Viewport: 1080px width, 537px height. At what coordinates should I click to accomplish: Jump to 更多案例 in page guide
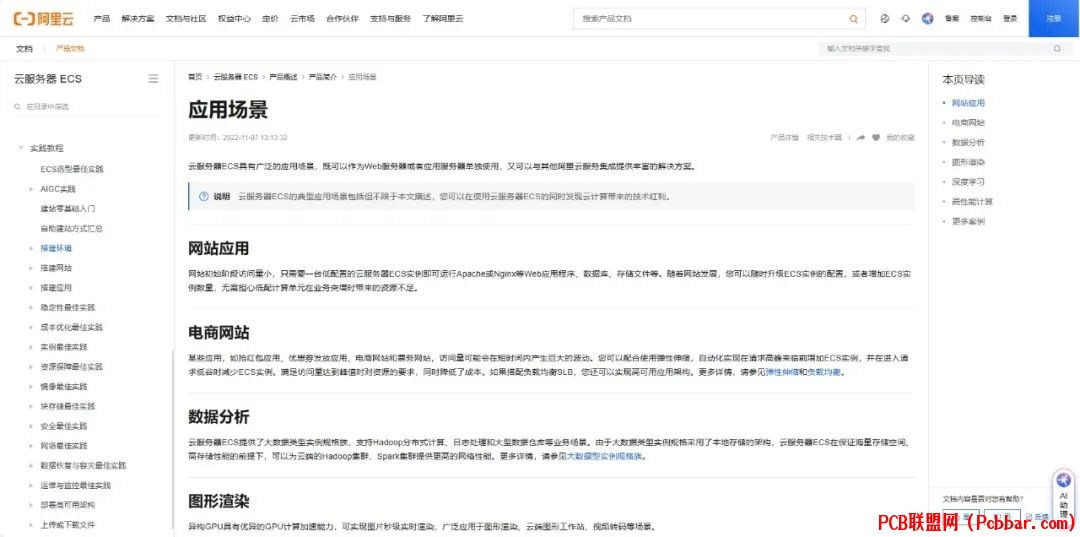click(x=968, y=222)
